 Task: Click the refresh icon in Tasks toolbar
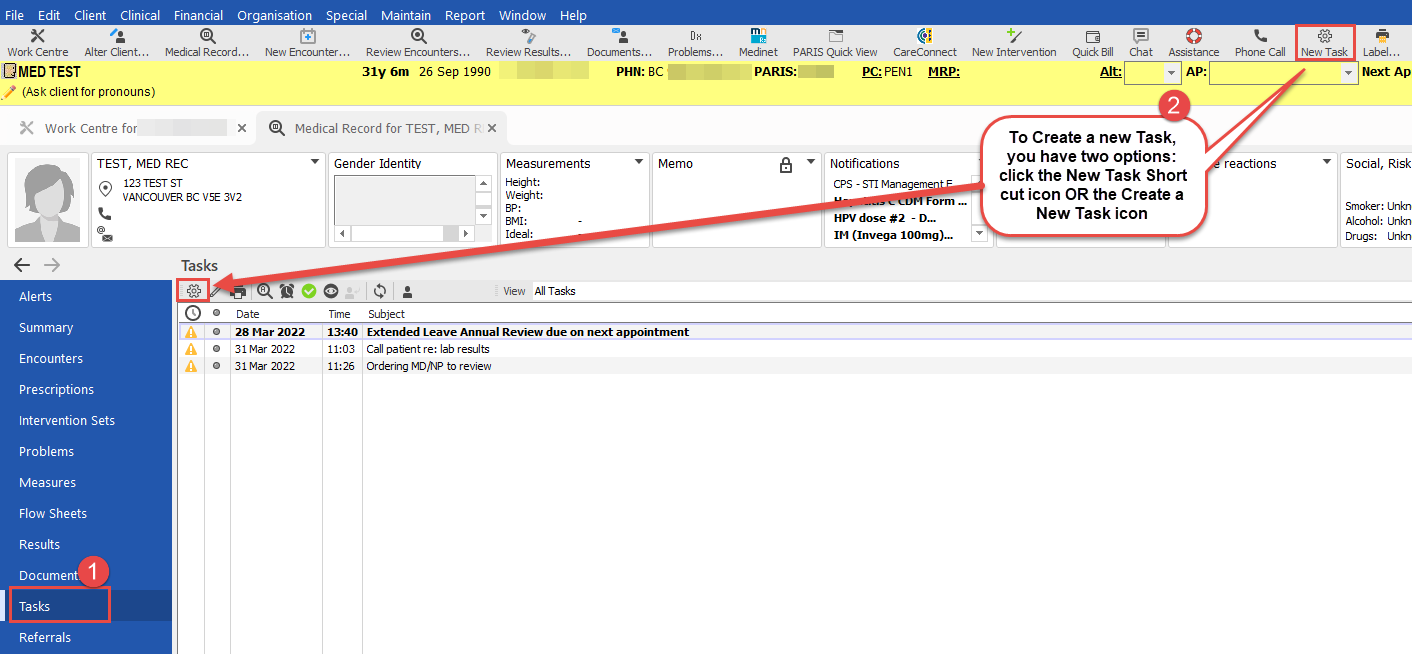(380, 291)
